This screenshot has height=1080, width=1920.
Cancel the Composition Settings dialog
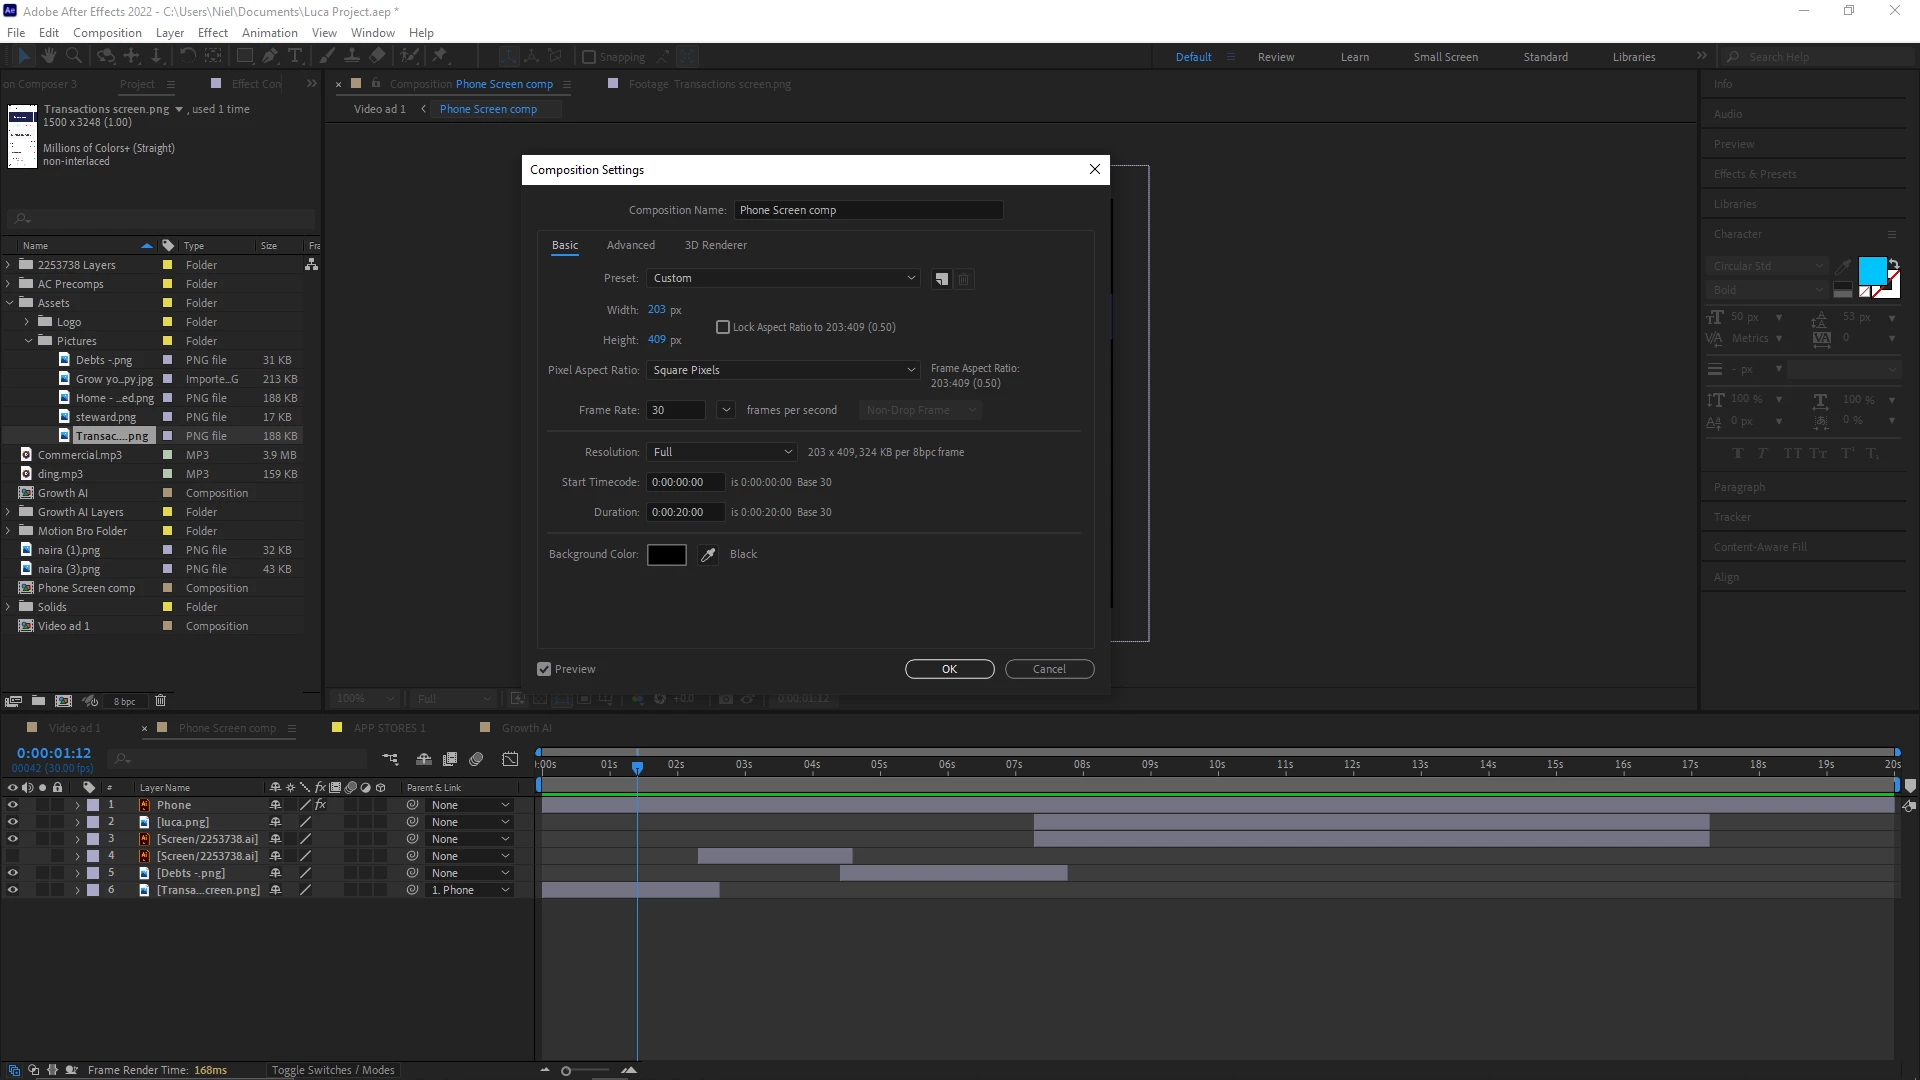(x=1049, y=669)
